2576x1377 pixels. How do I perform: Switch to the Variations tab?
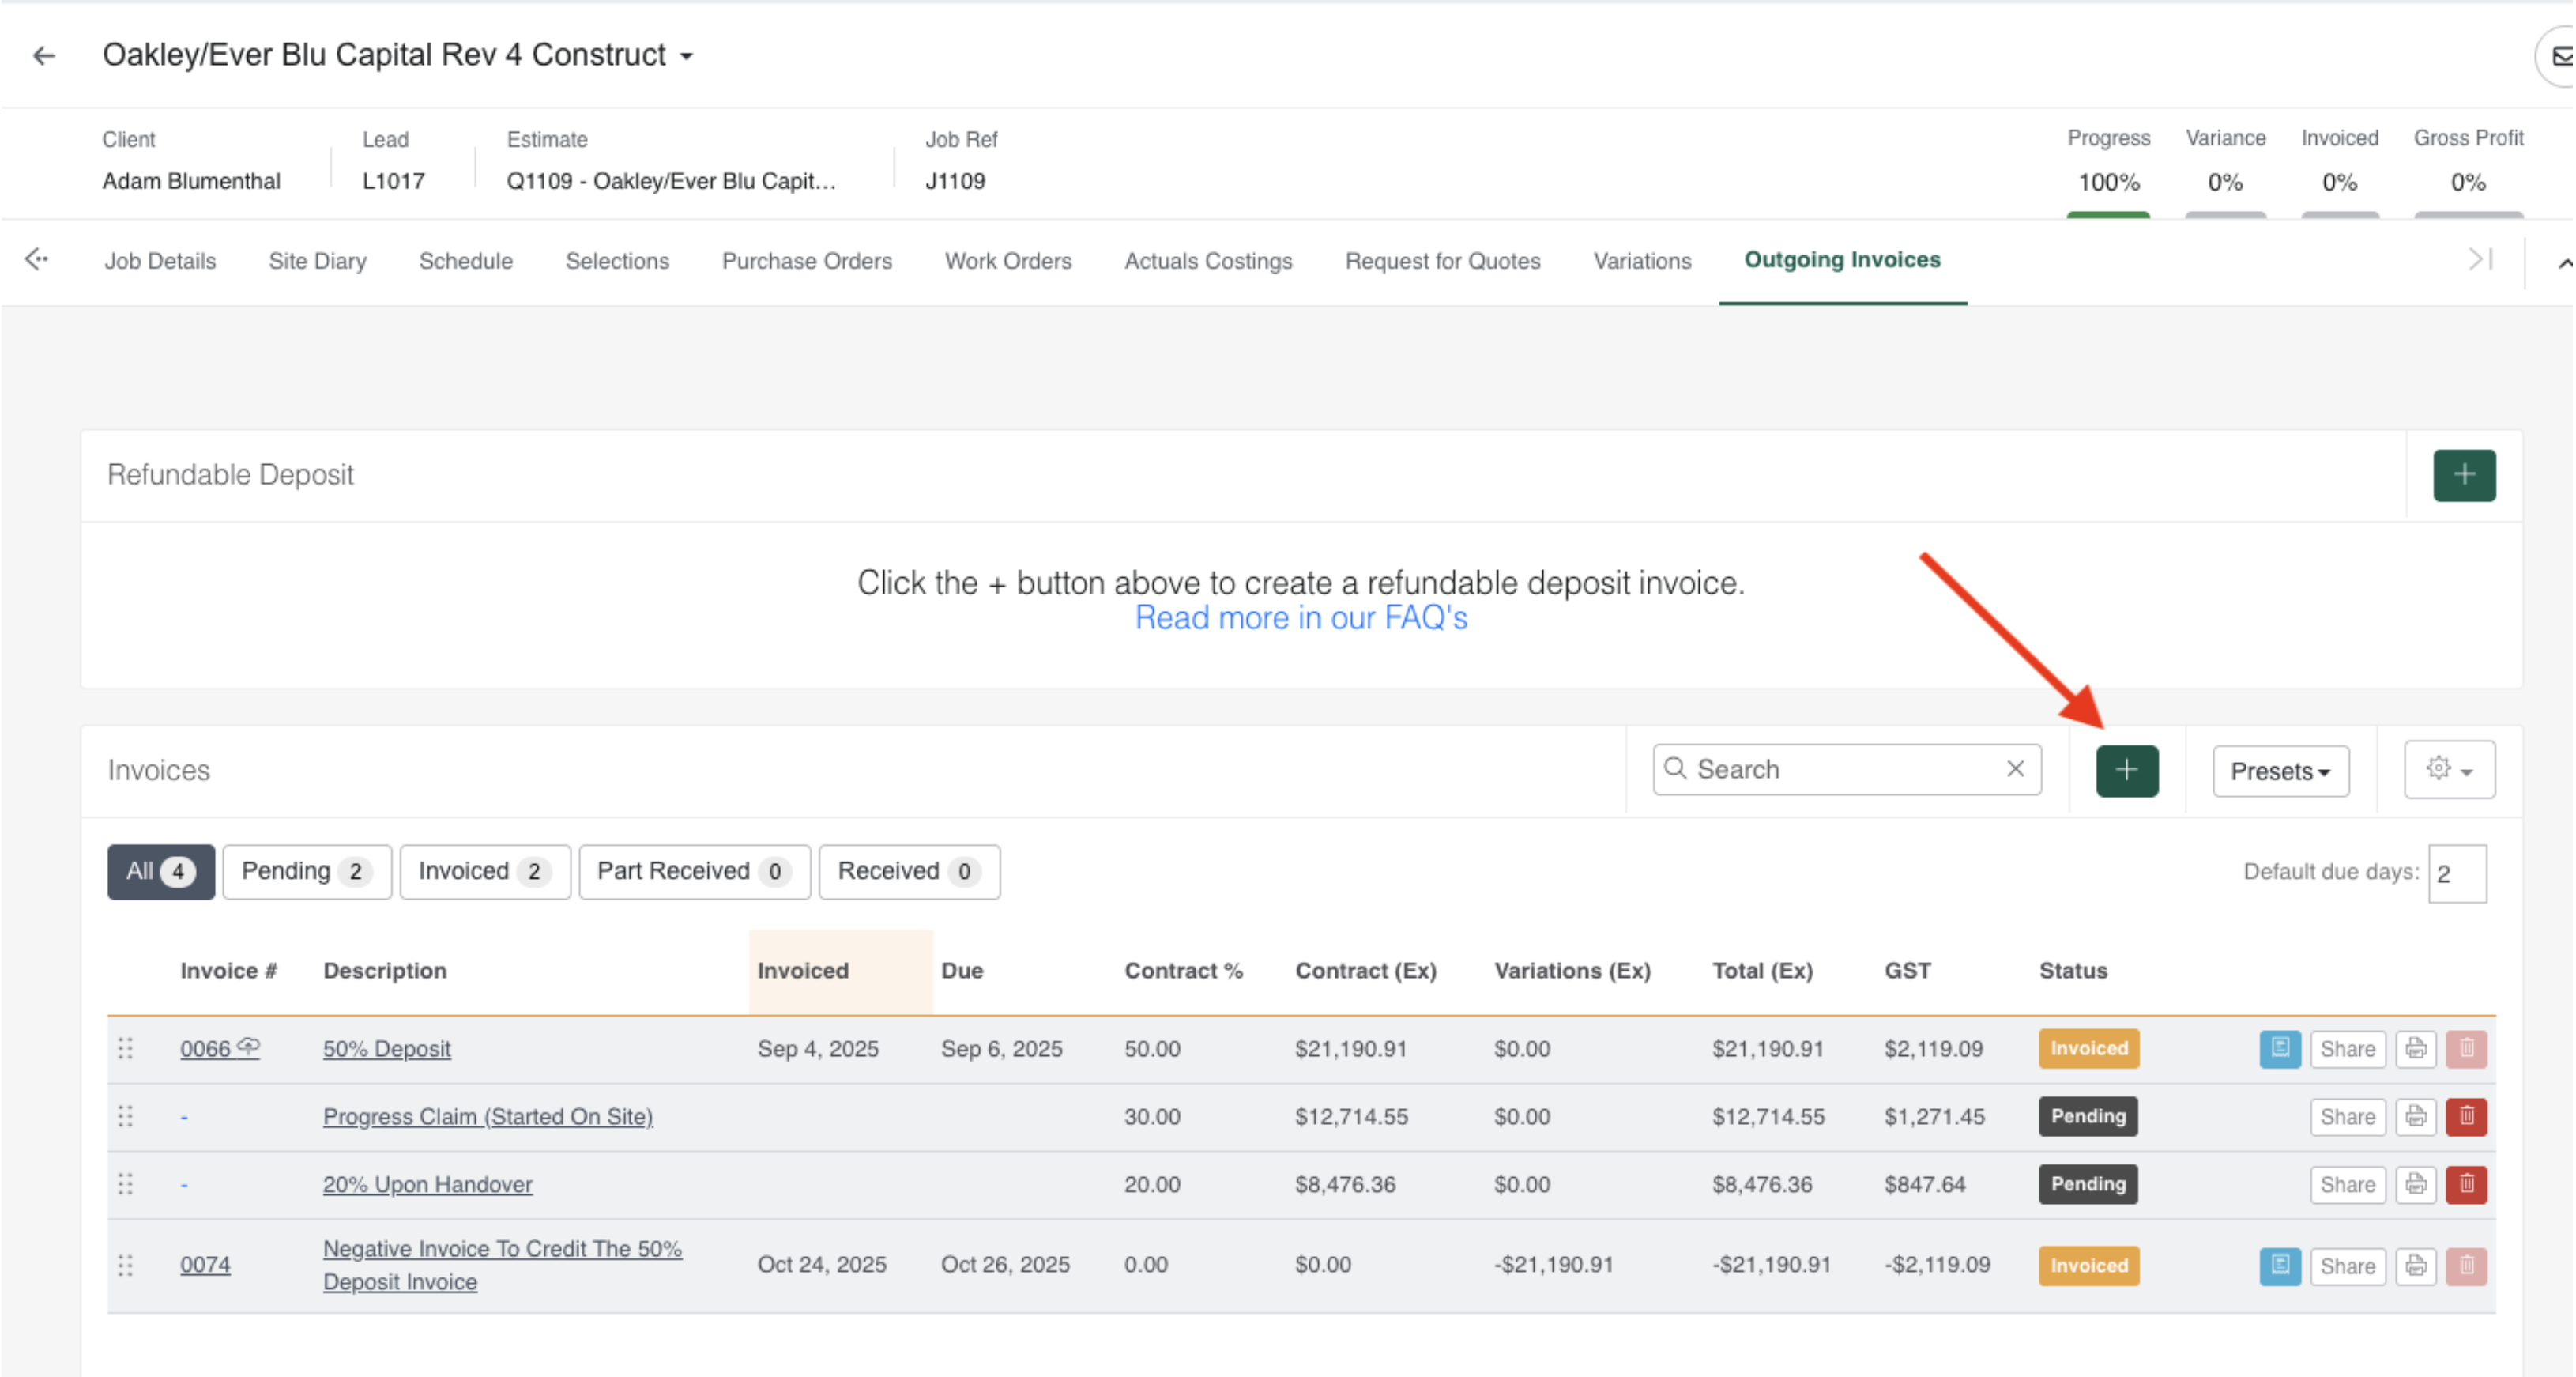pyautogui.click(x=1642, y=261)
